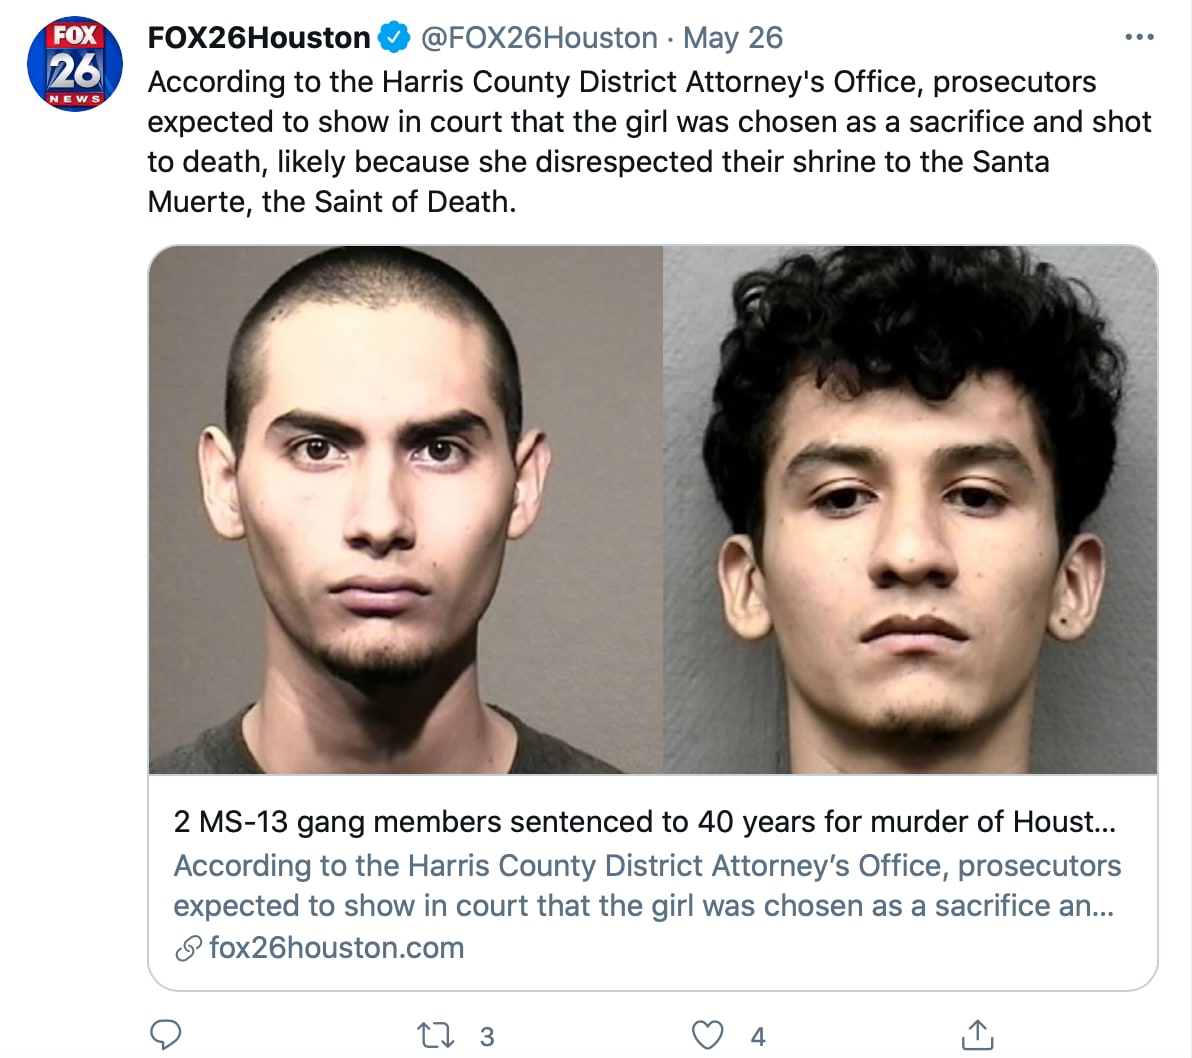Click the retweet count 3
This screenshot has width=1192, height=1058.
(x=487, y=1036)
